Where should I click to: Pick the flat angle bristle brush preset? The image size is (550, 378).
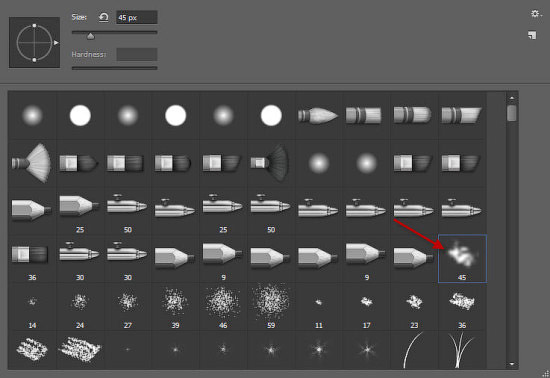tap(461, 115)
